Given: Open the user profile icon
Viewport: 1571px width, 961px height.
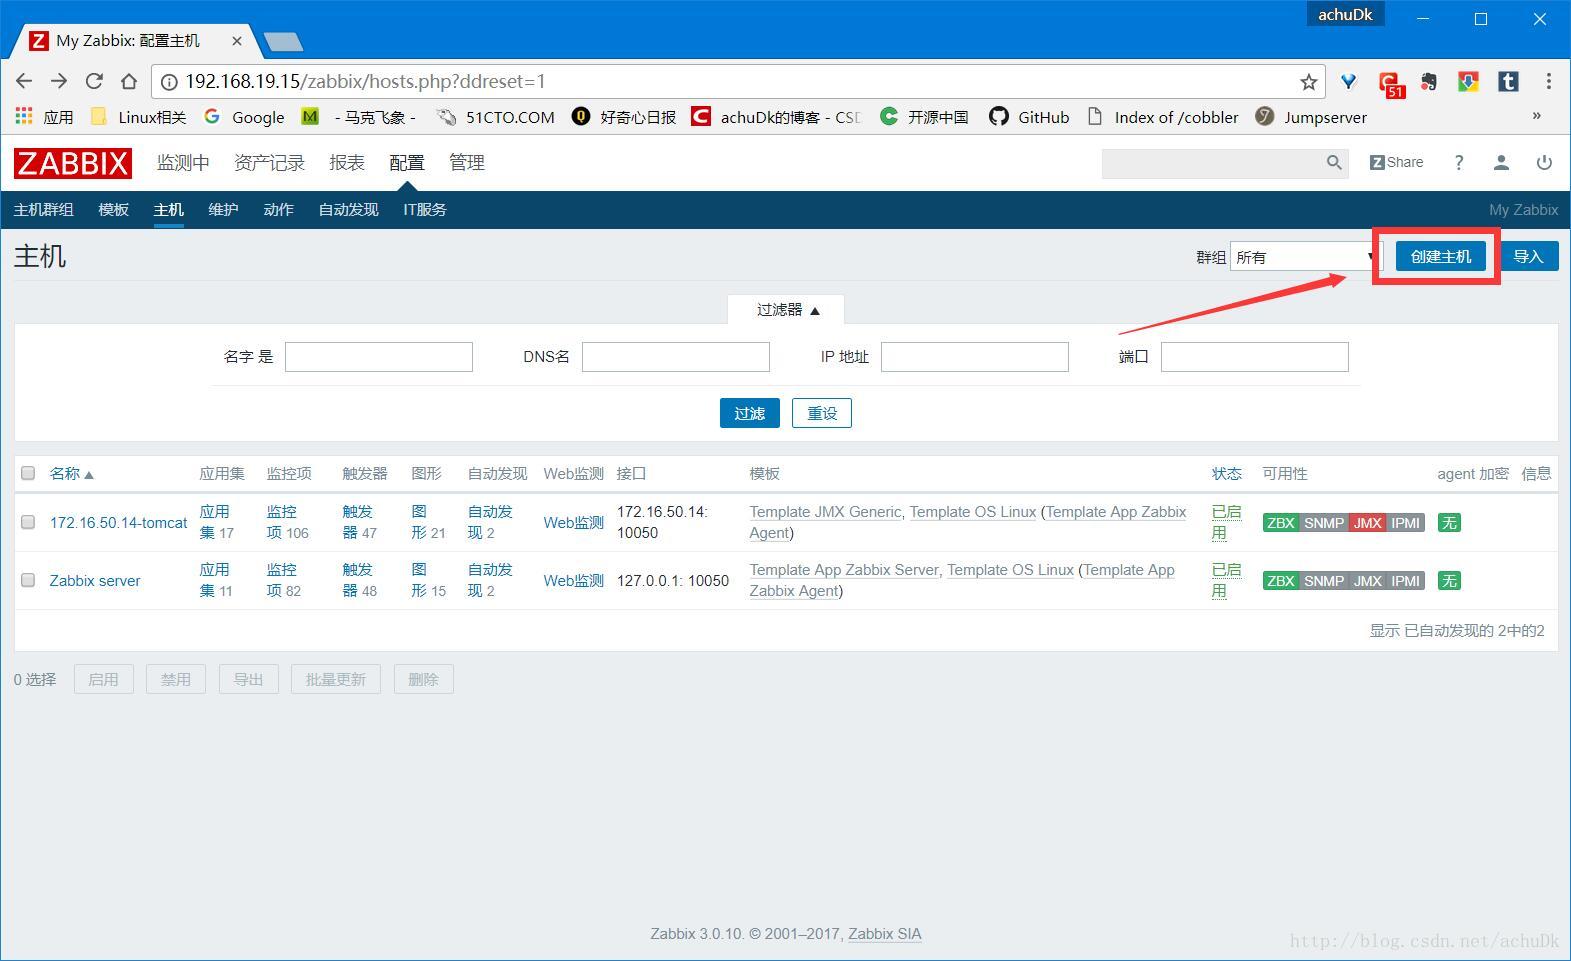Looking at the screenshot, I should click(1501, 162).
